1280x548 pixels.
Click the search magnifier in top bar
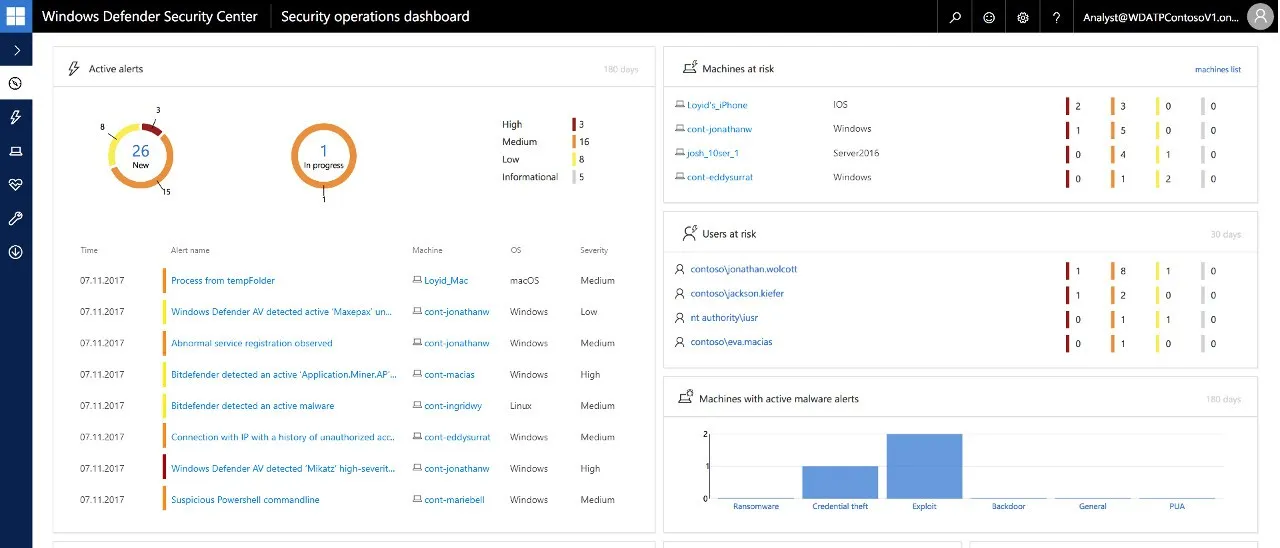pos(955,17)
